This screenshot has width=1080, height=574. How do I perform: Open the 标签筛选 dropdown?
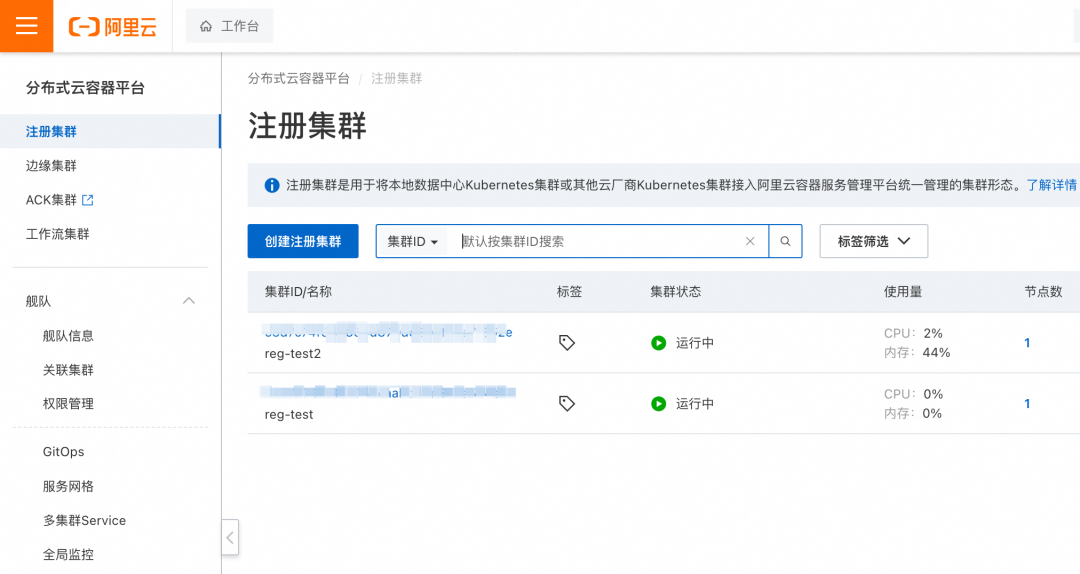pyautogui.click(x=873, y=241)
